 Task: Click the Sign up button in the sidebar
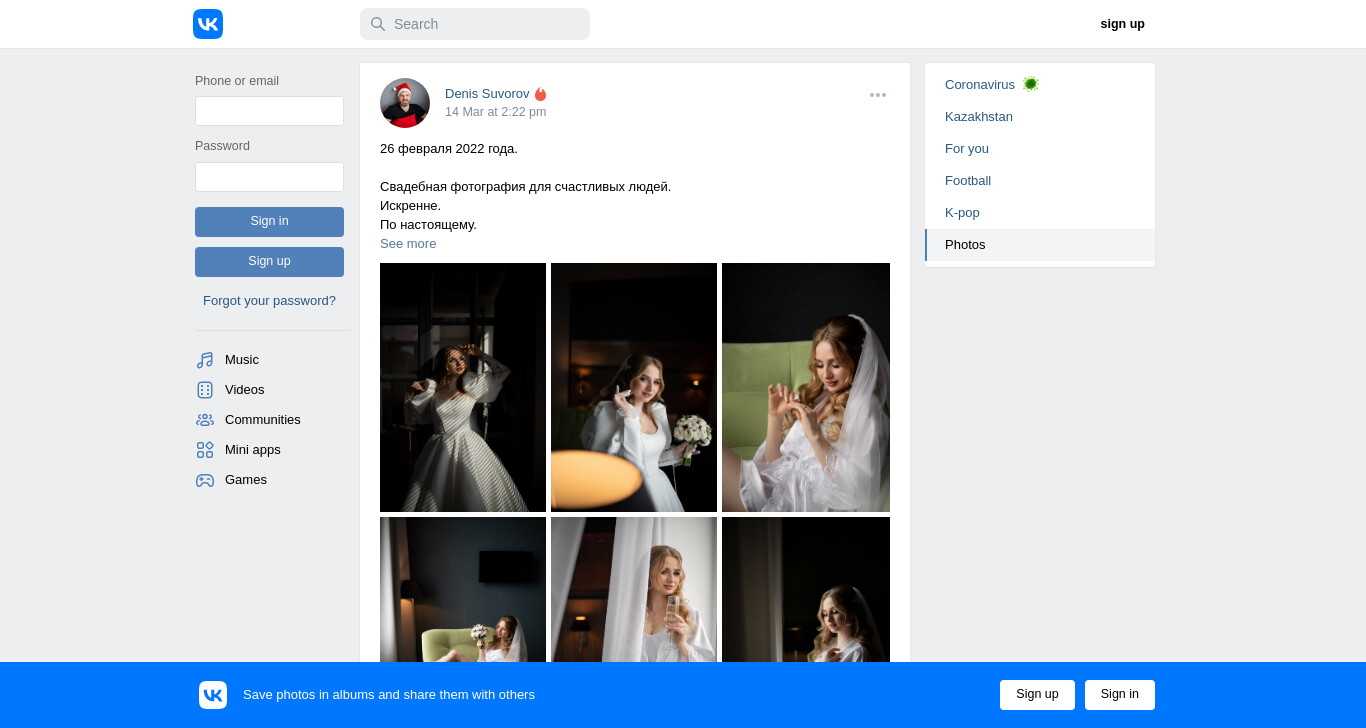click(269, 262)
